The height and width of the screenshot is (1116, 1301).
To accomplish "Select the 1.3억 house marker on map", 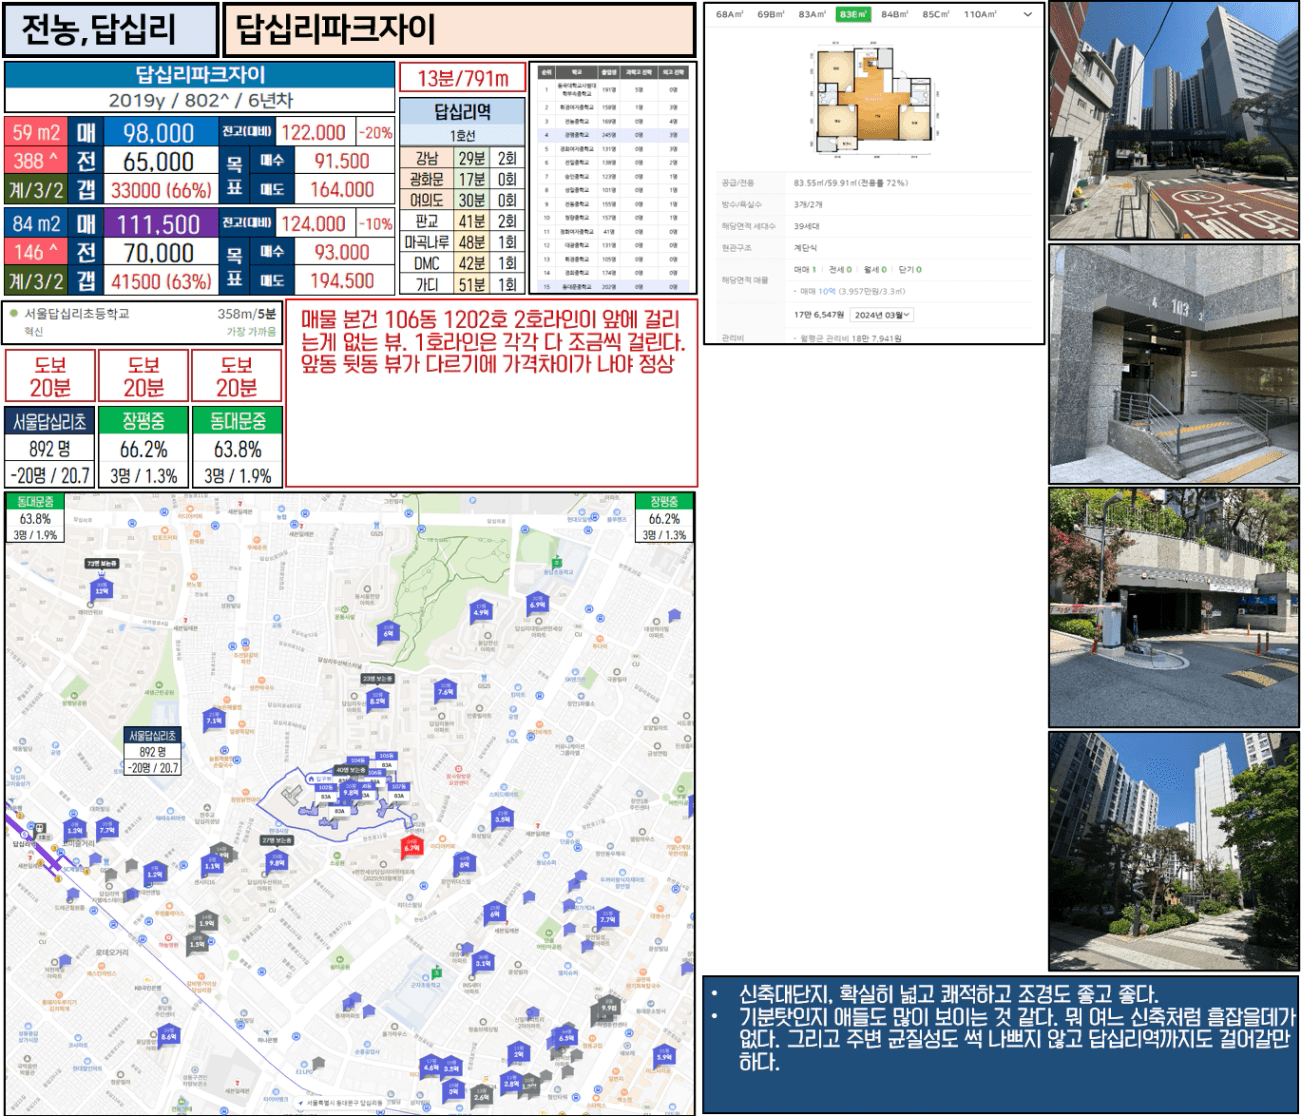I will (75, 829).
